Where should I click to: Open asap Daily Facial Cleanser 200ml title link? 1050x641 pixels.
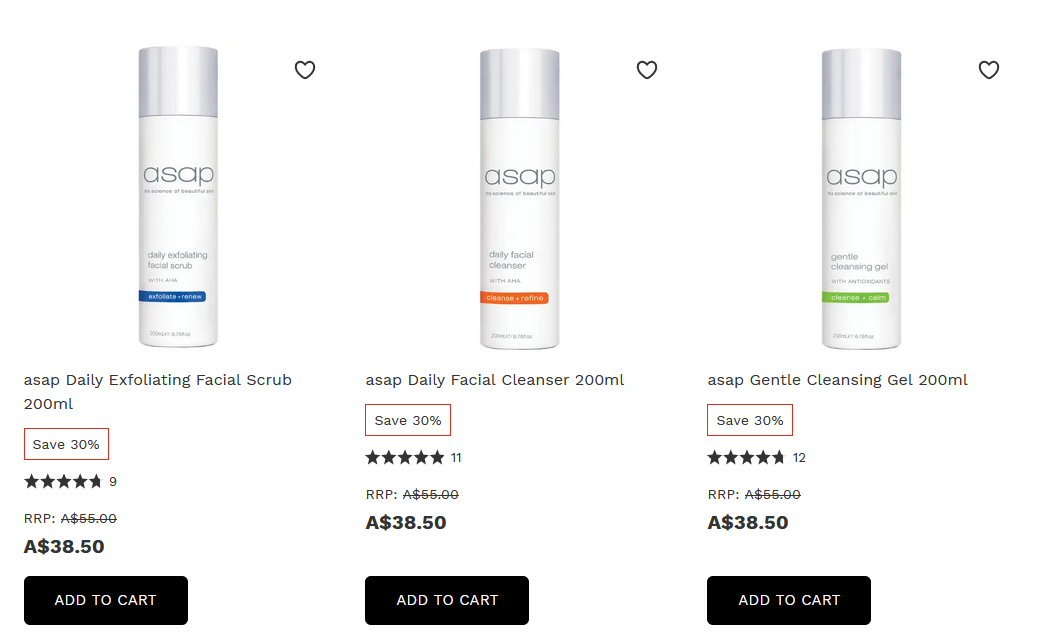pyautogui.click(x=495, y=380)
